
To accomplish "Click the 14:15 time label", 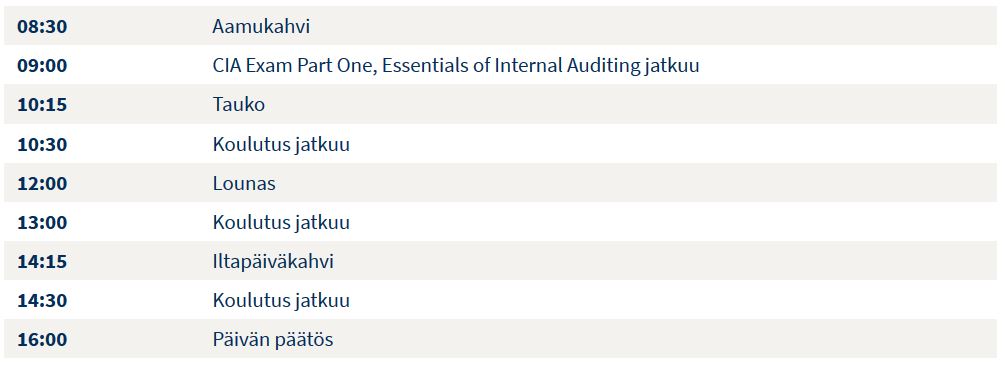I will point(42,262).
